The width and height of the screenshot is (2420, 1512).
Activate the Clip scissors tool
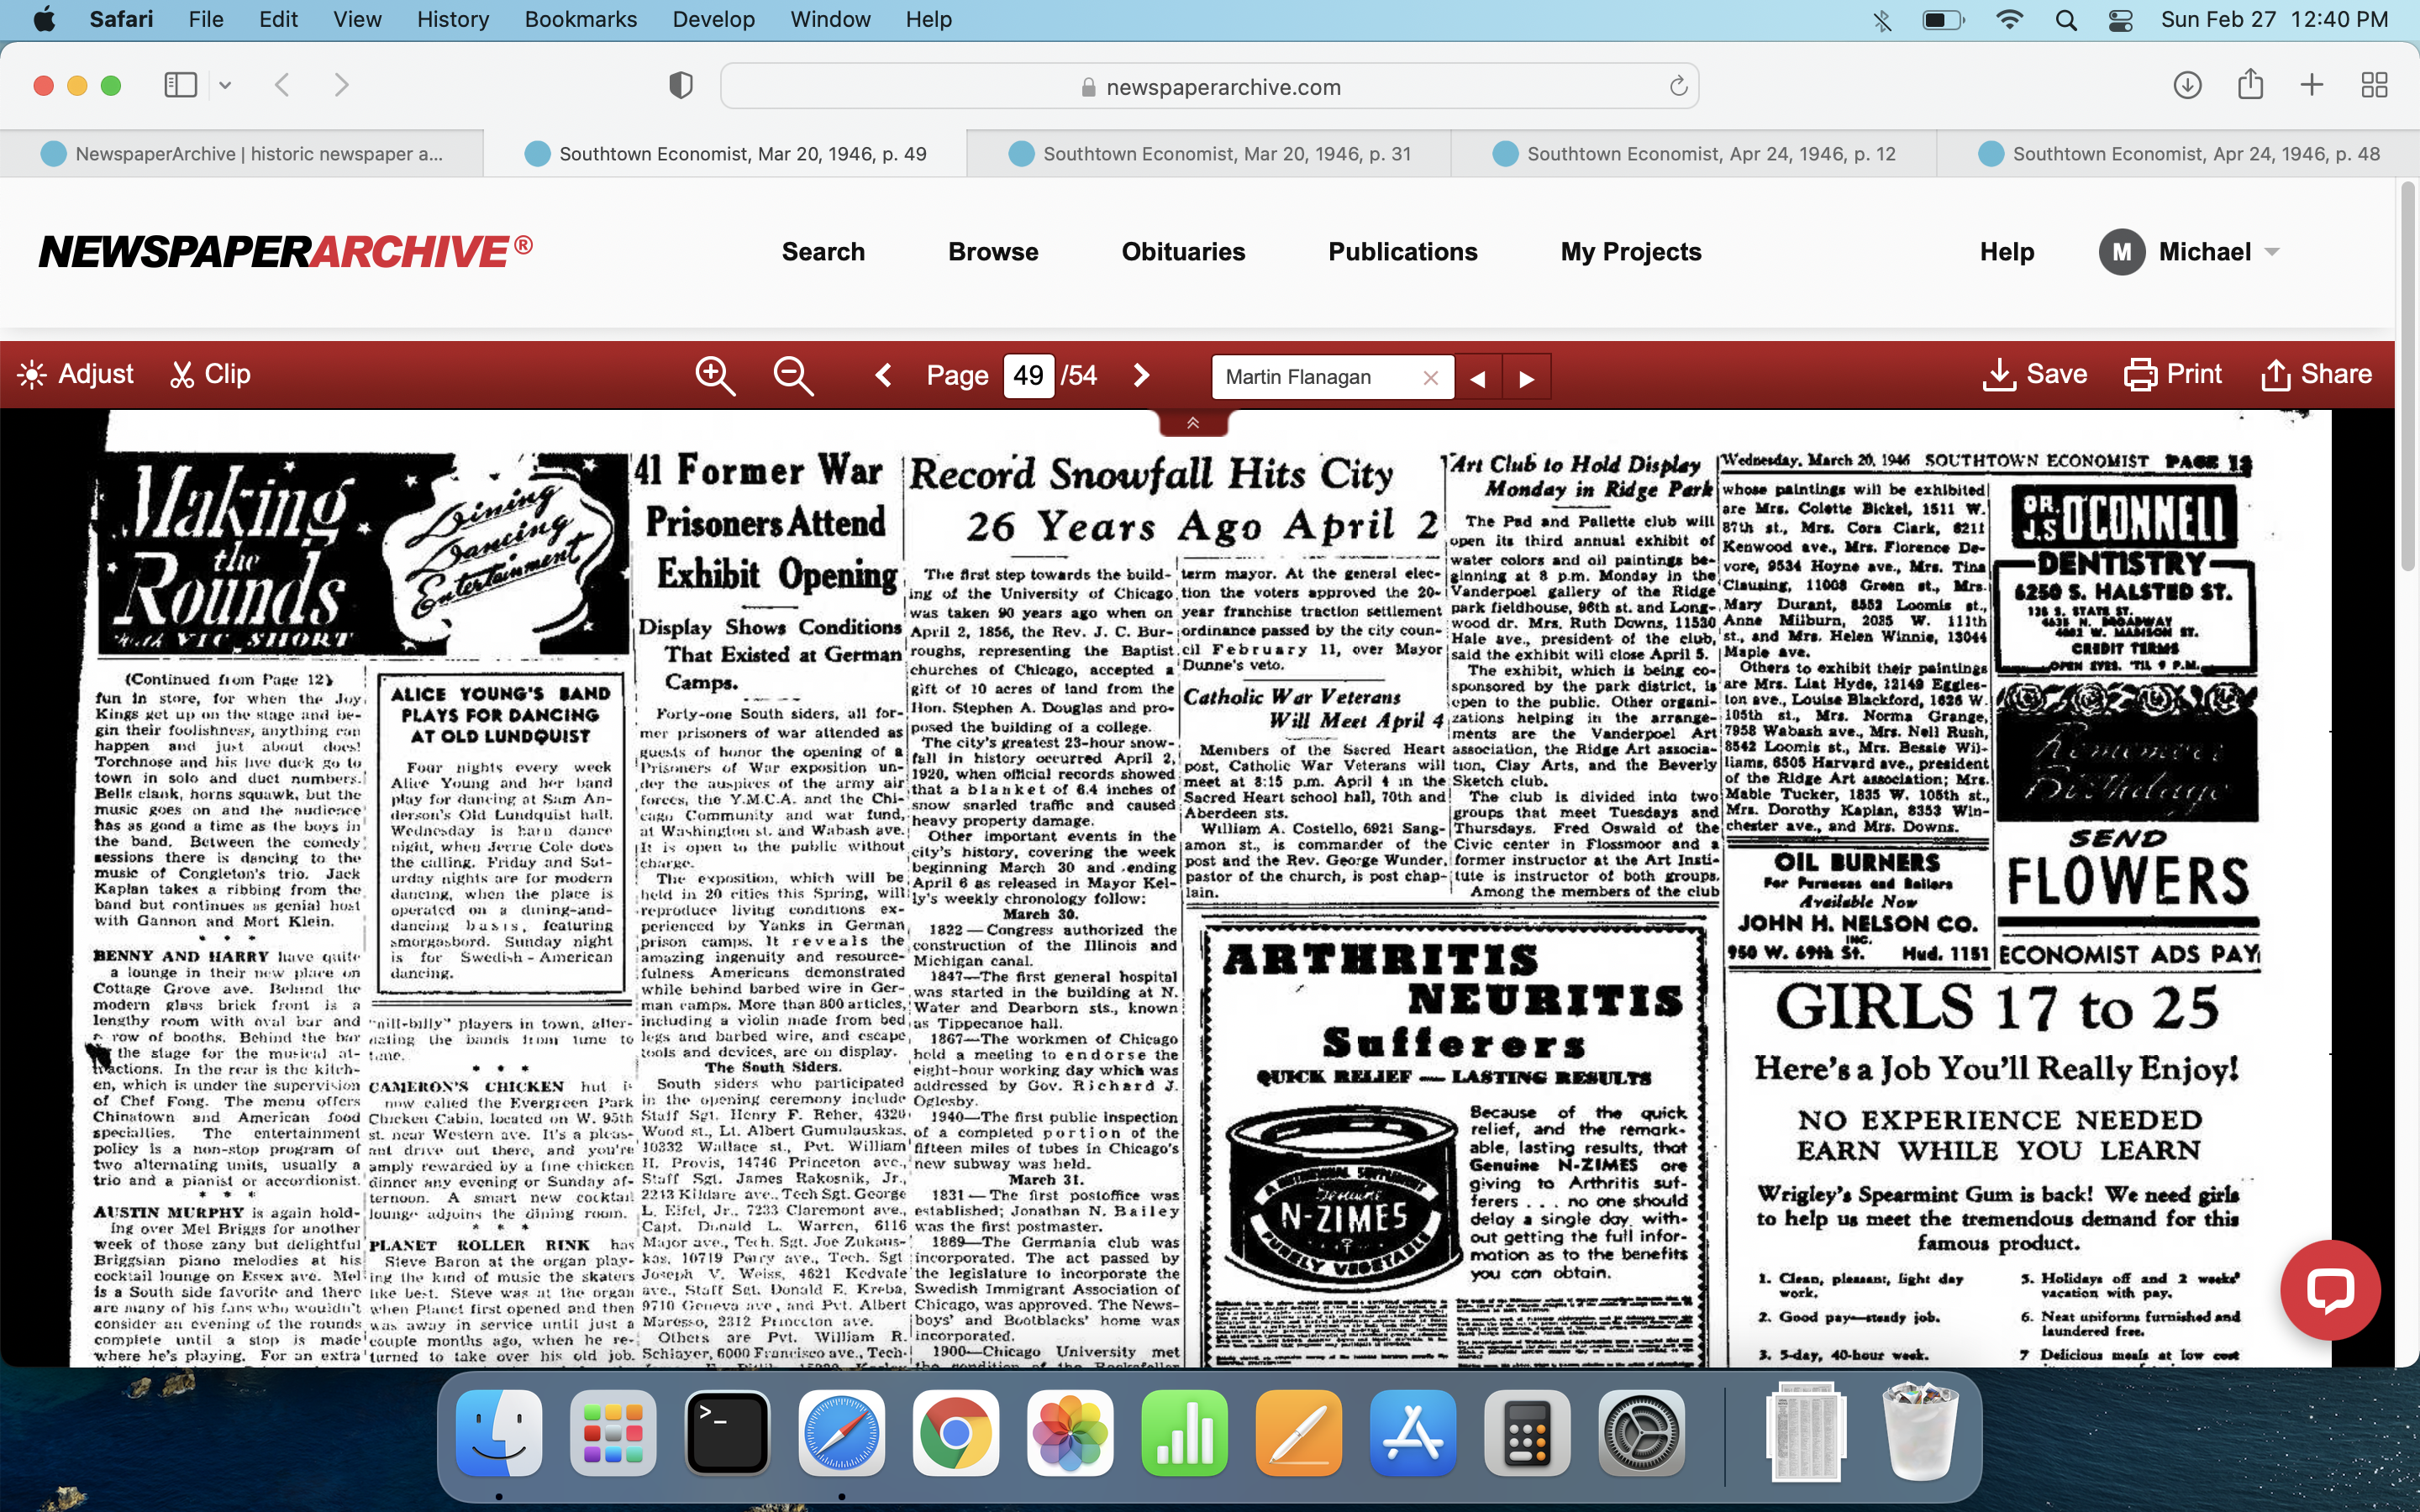(x=210, y=374)
